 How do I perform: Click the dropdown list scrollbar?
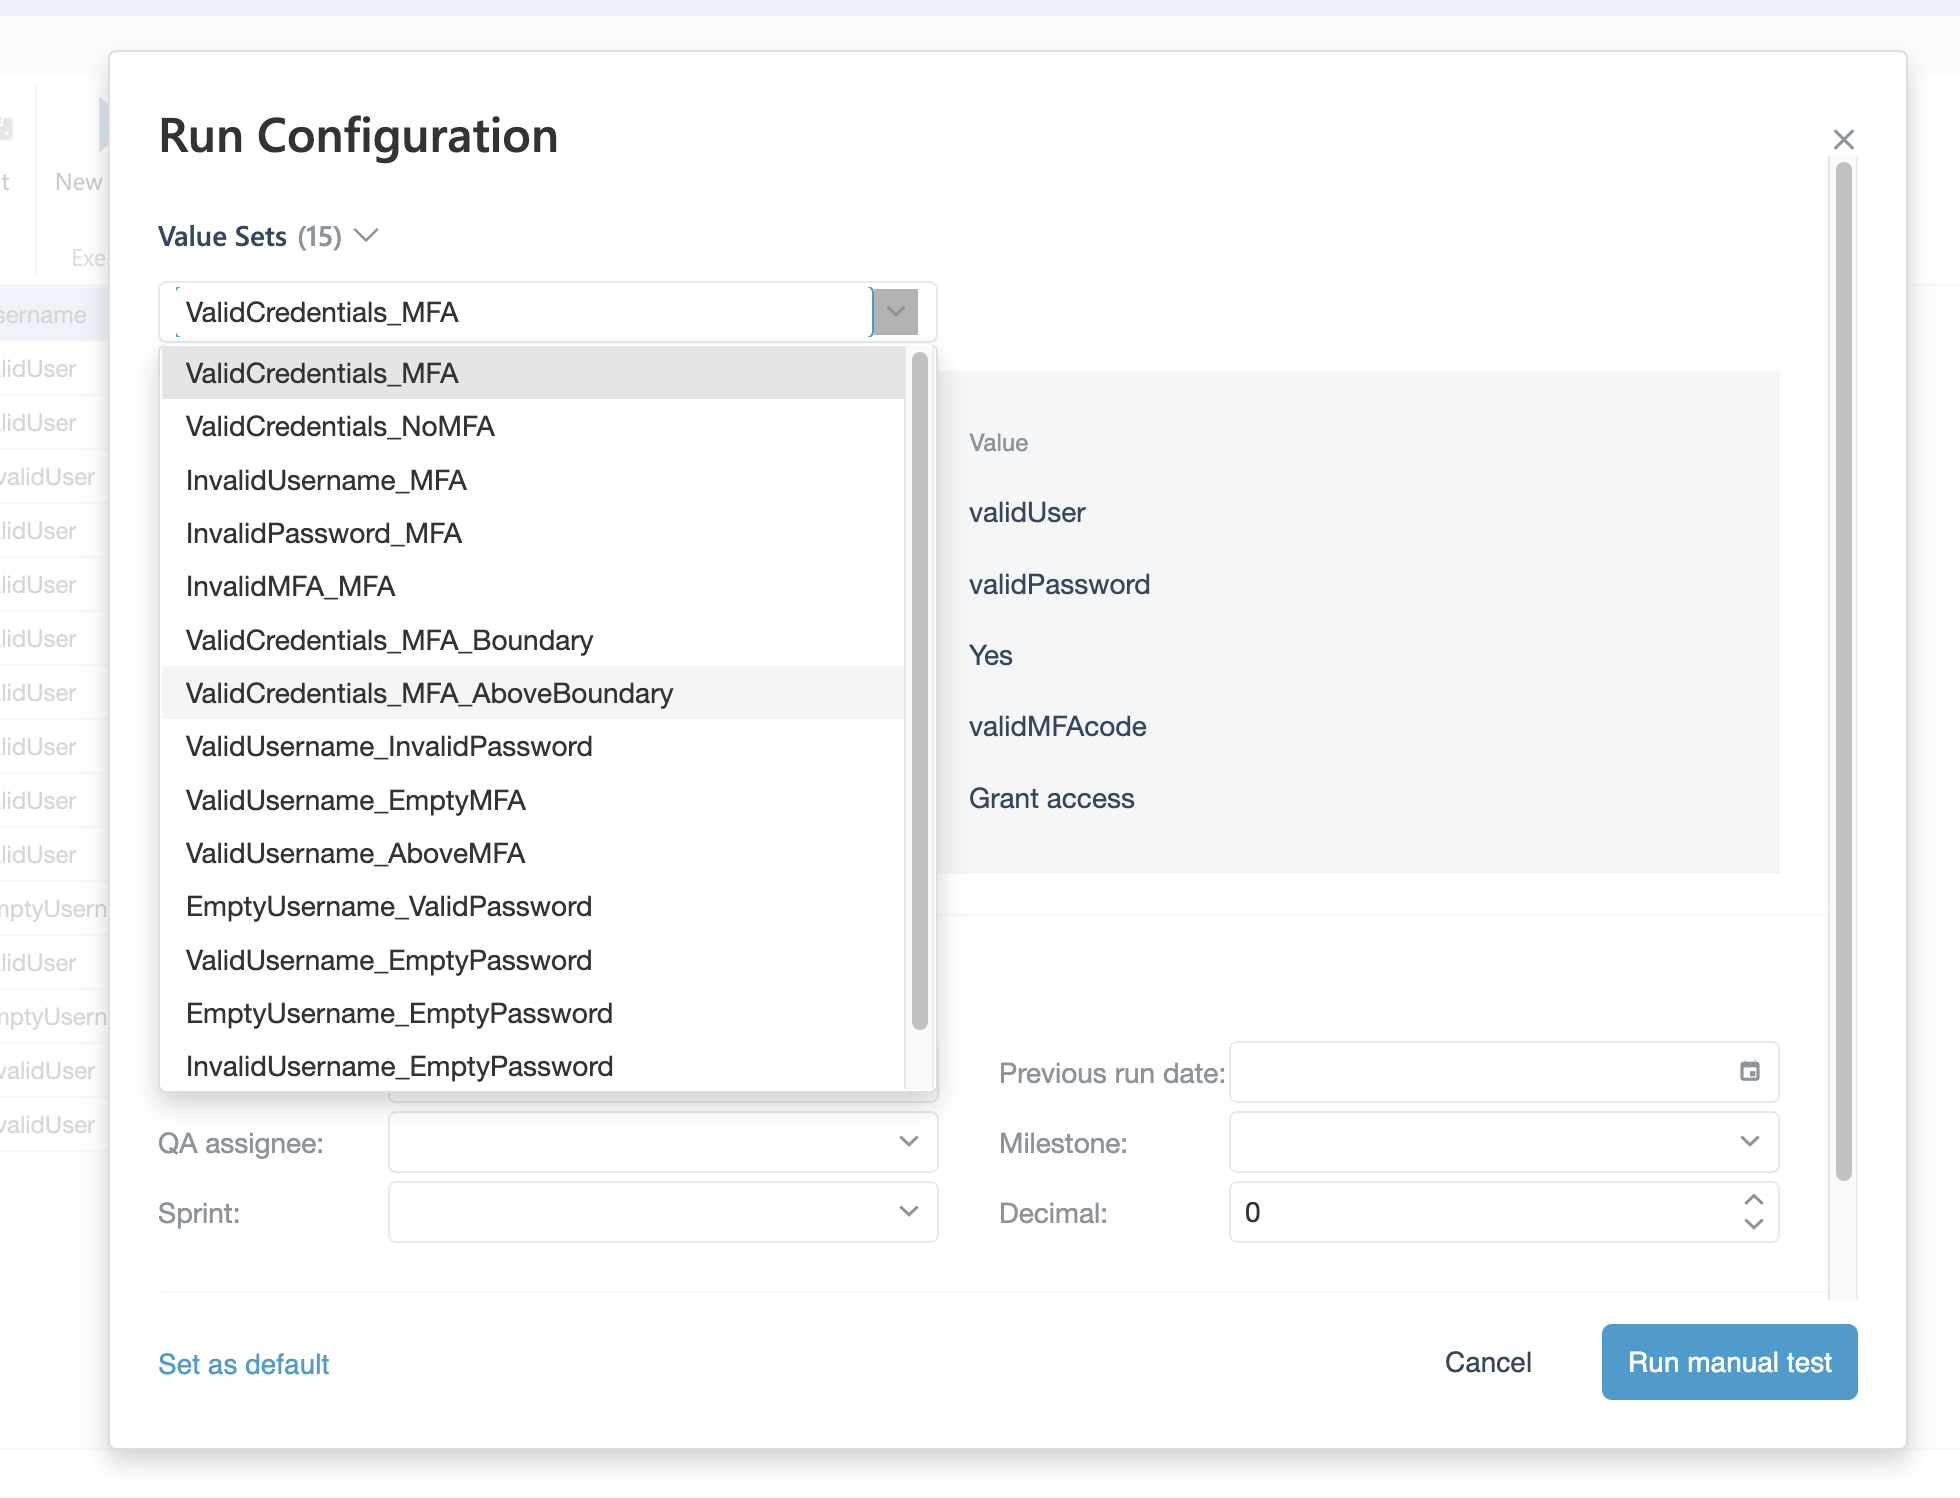[x=919, y=690]
